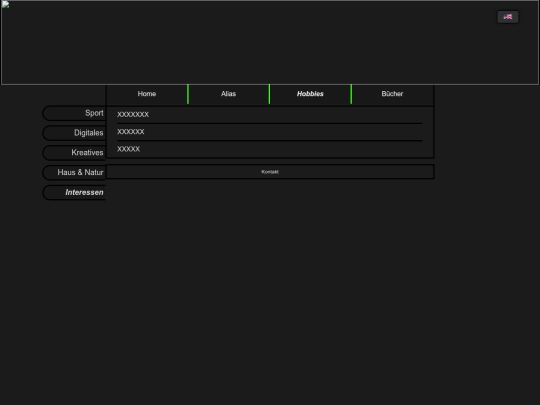Follow the Kontakt link in the footer
540x405 pixels.
coord(270,172)
